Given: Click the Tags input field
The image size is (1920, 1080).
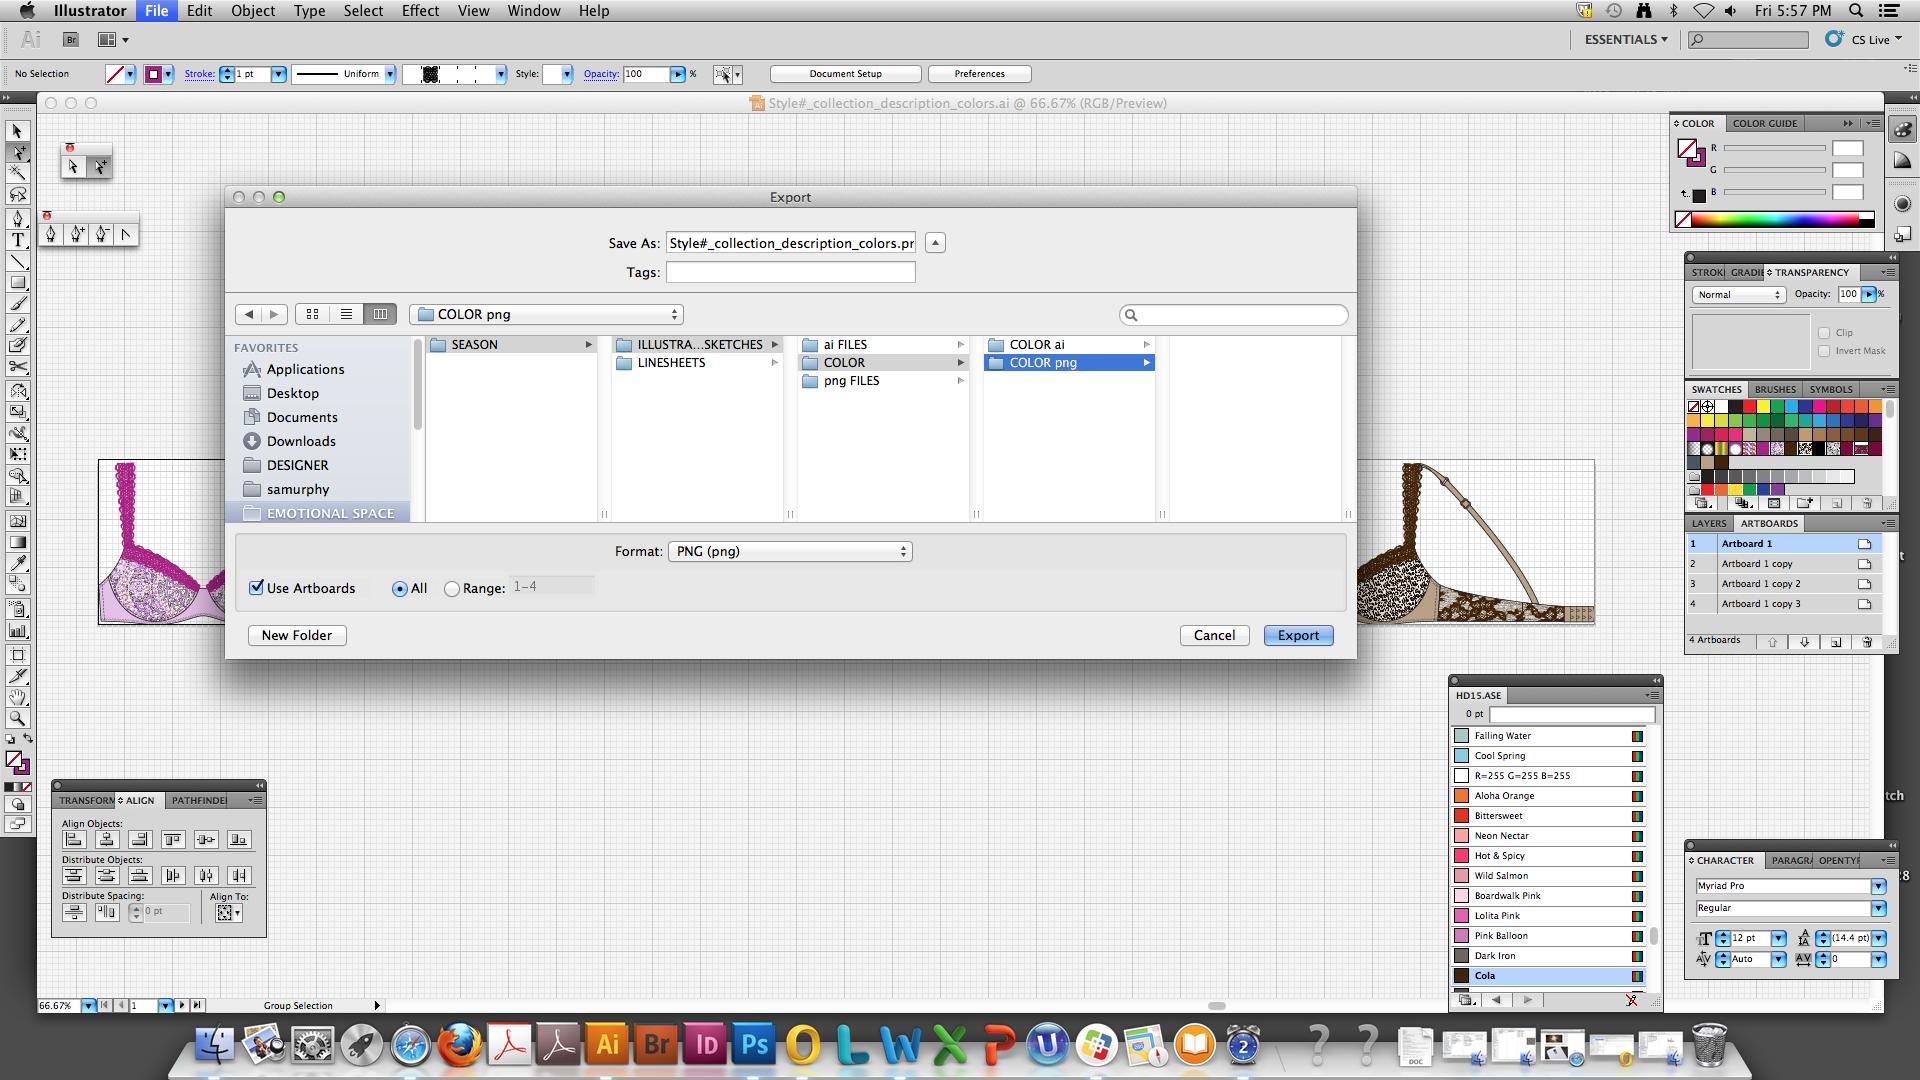Looking at the screenshot, I should 790,272.
